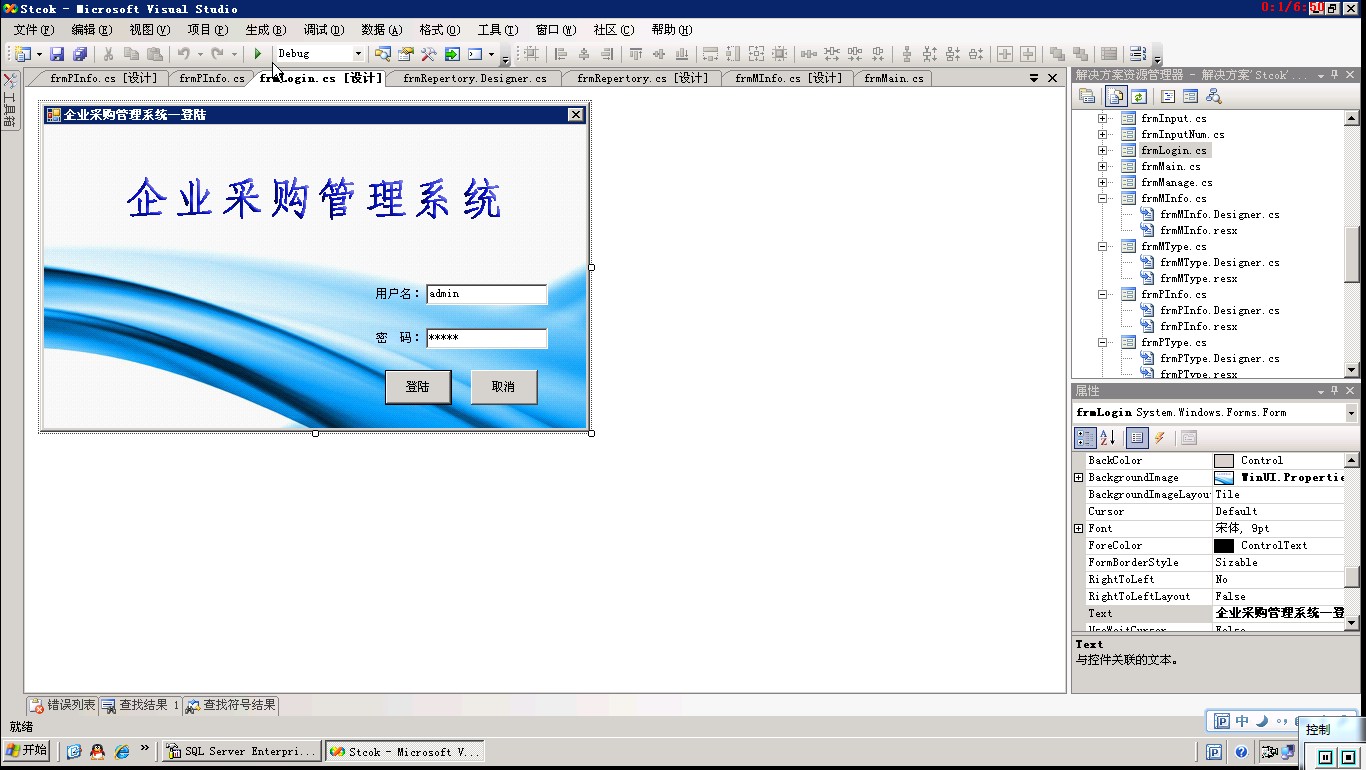Select frmPInfo.resx in Solution Explorer
The height and width of the screenshot is (770, 1366).
(1198, 326)
